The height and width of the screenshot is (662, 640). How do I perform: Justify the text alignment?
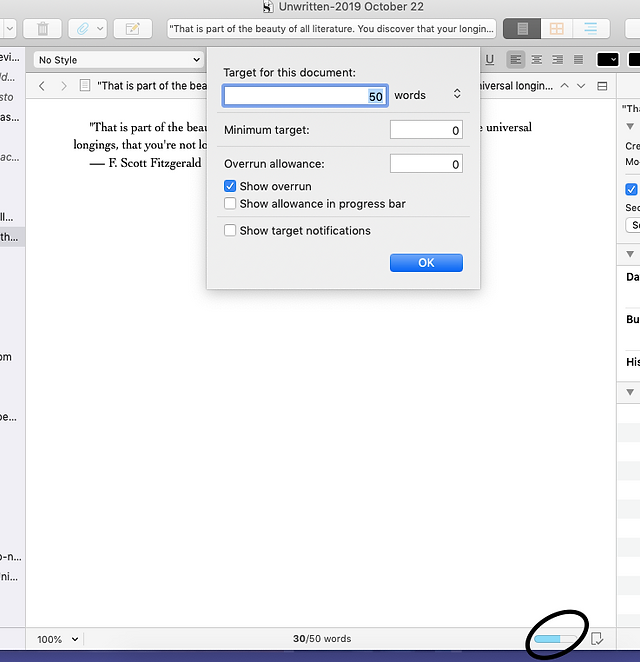coord(578,60)
